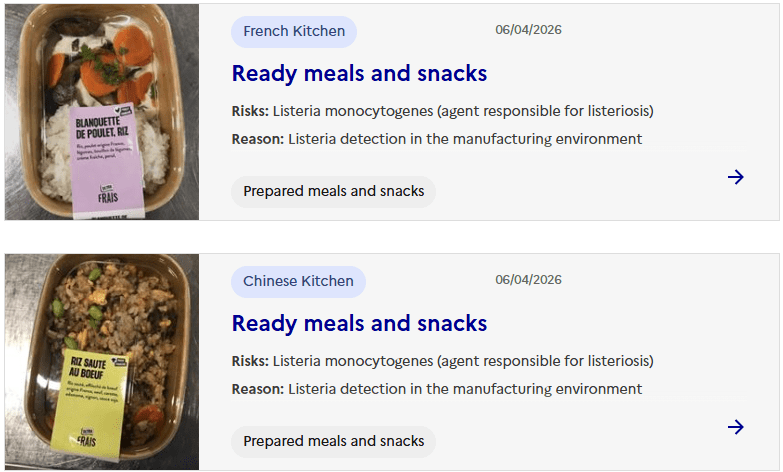Select the Chinese Kitchen tag
This screenshot has width=783, height=472.
[298, 282]
